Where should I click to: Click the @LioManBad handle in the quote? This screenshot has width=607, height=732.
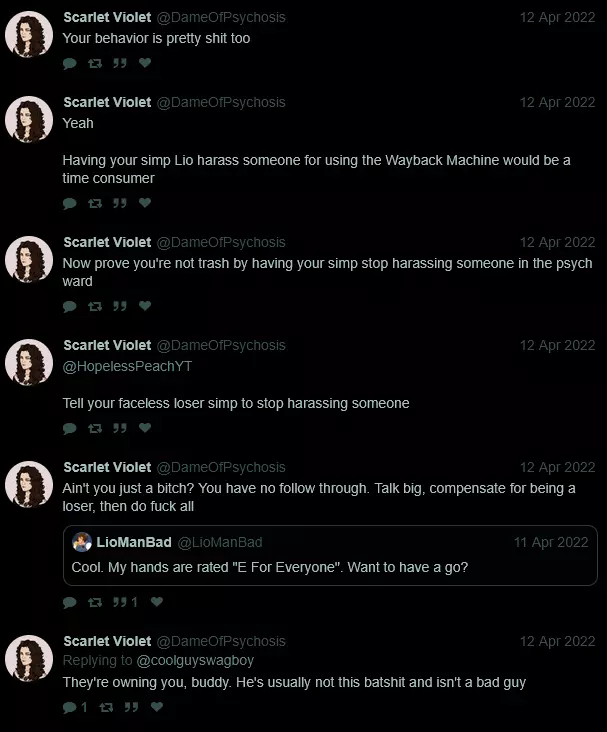(220, 542)
